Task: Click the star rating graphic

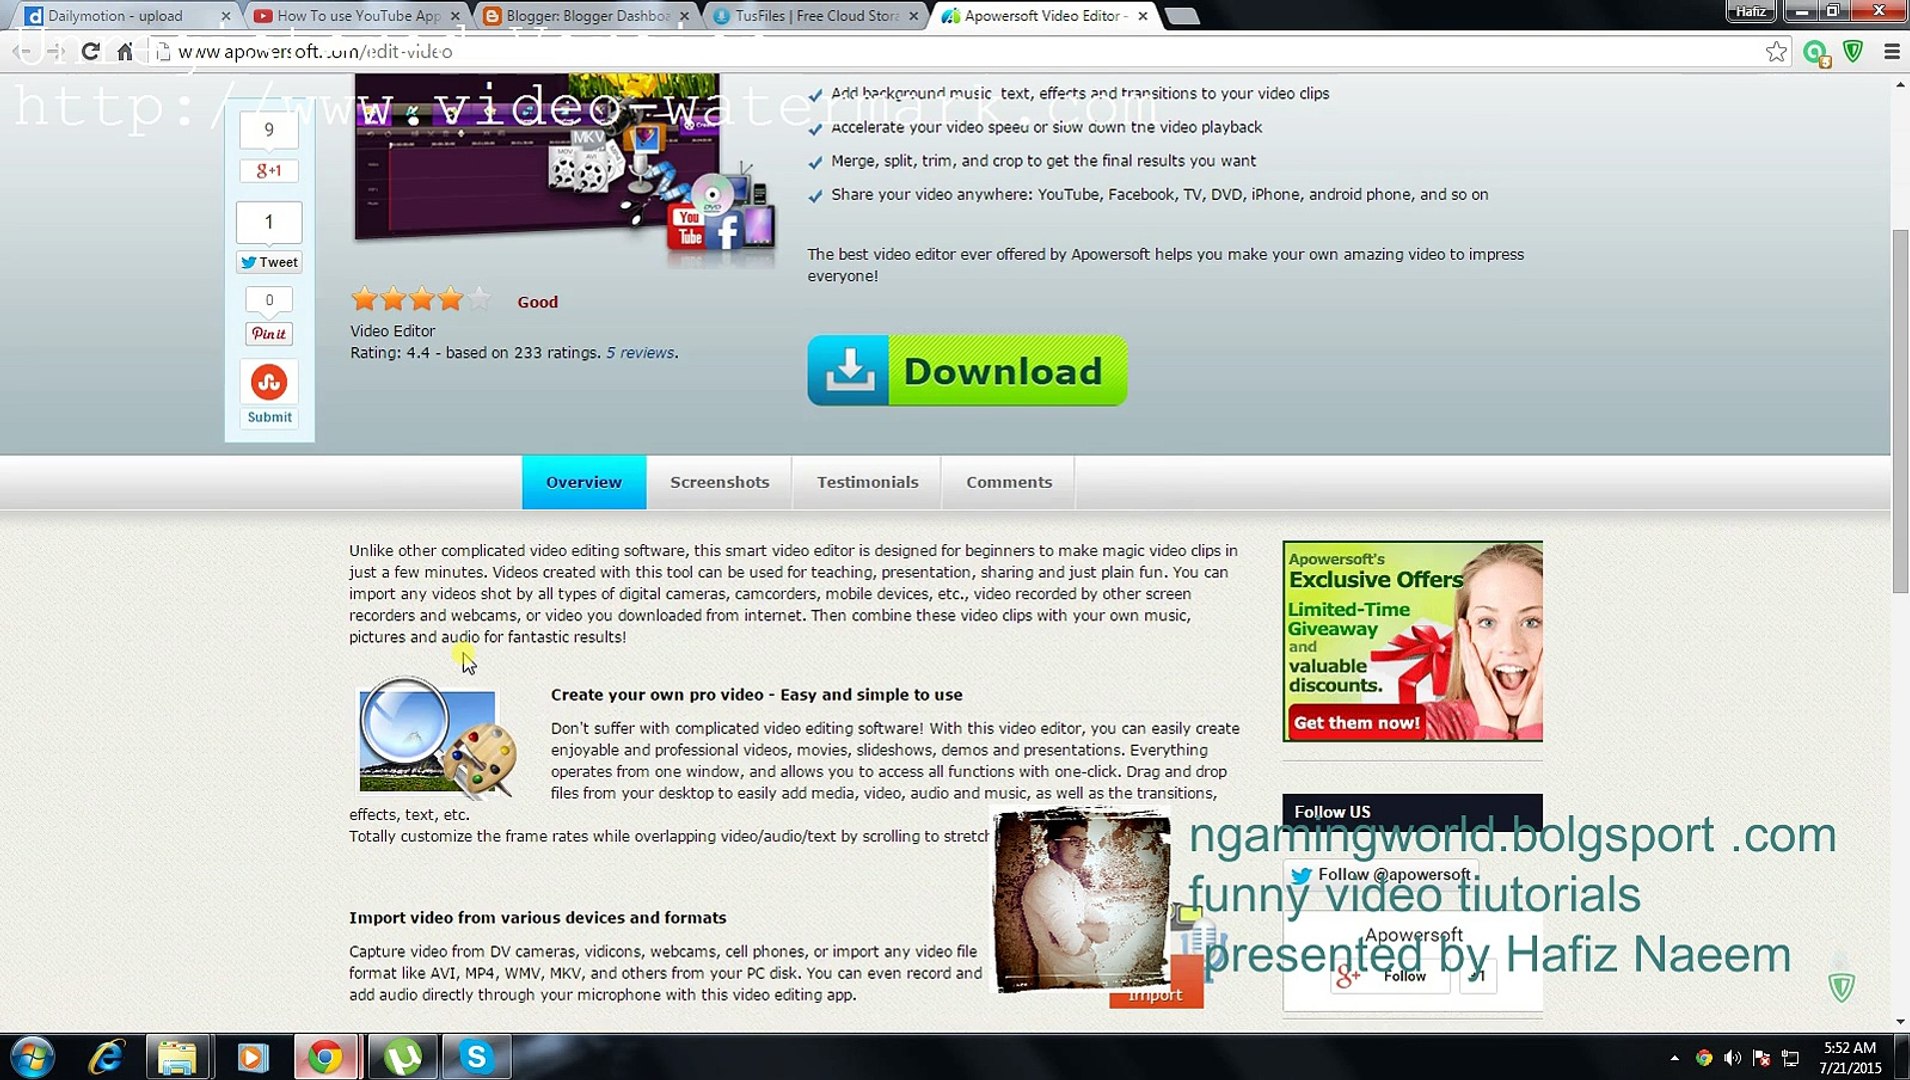Action: tap(421, 298)
